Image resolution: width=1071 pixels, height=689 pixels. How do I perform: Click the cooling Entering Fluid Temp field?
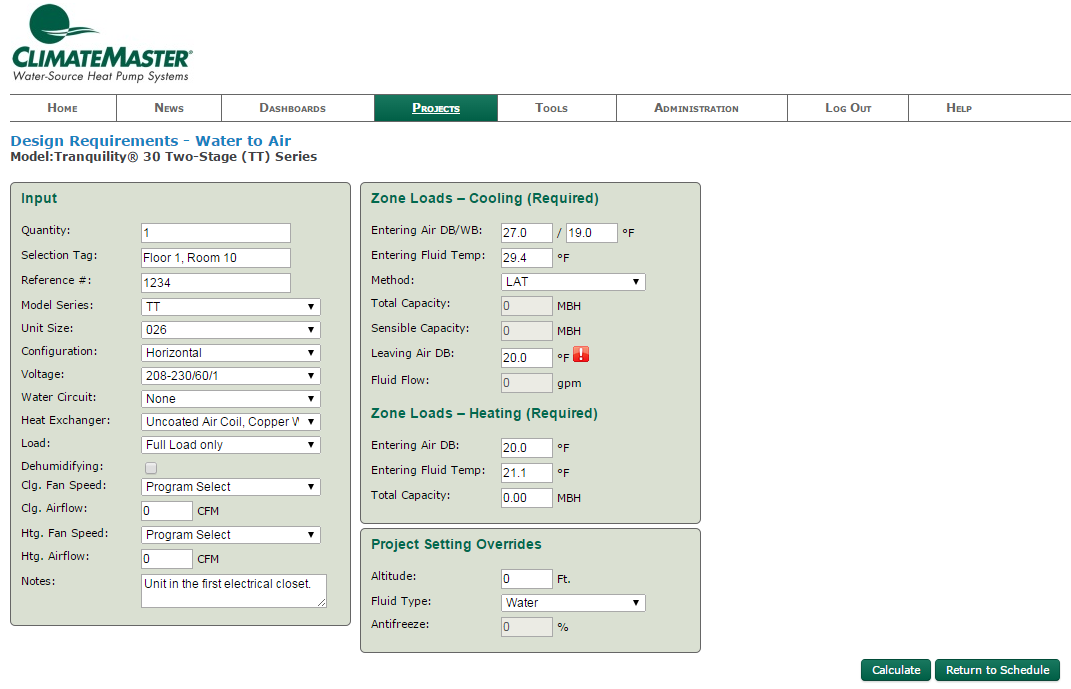tap(527, 257)
